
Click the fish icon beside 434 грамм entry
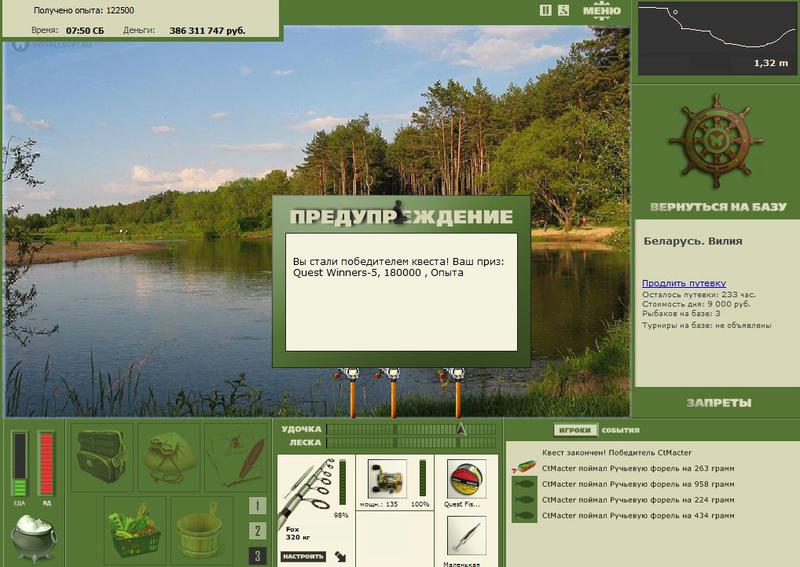pyautogui.click(x=524, y=515)
